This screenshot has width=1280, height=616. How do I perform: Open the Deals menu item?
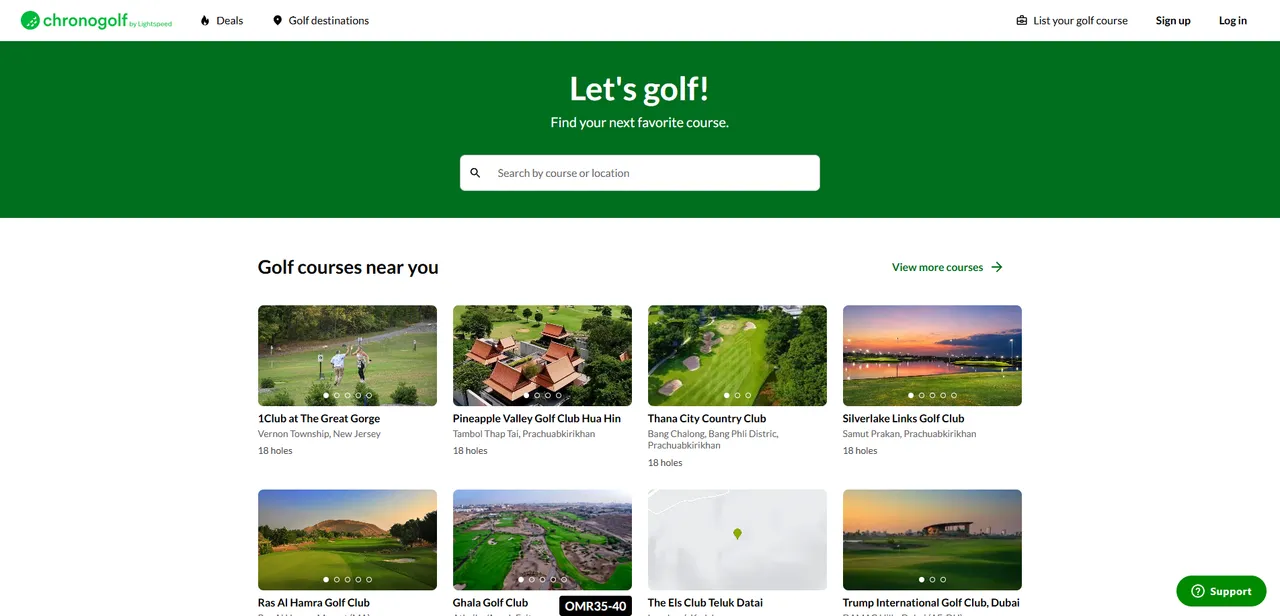221,20
